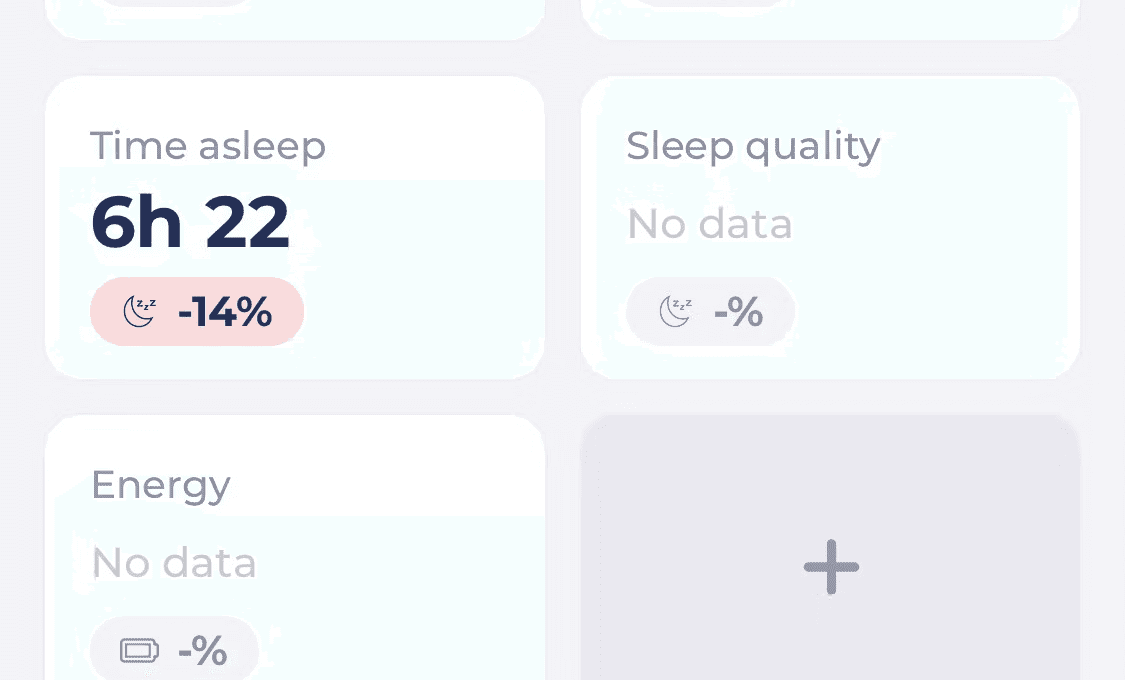Click the partly visible top-right card

pos(830,19)
